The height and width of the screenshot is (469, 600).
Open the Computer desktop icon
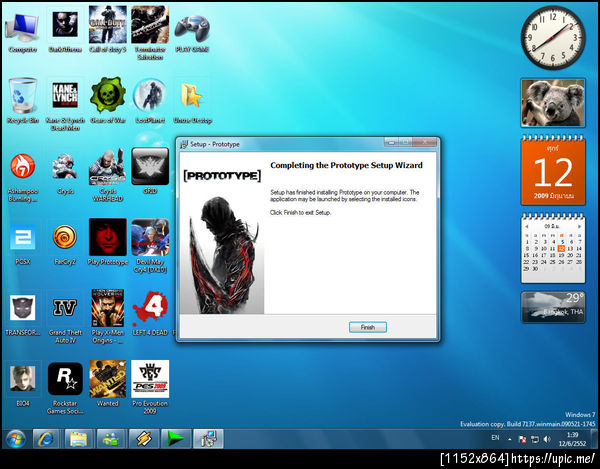23,31
